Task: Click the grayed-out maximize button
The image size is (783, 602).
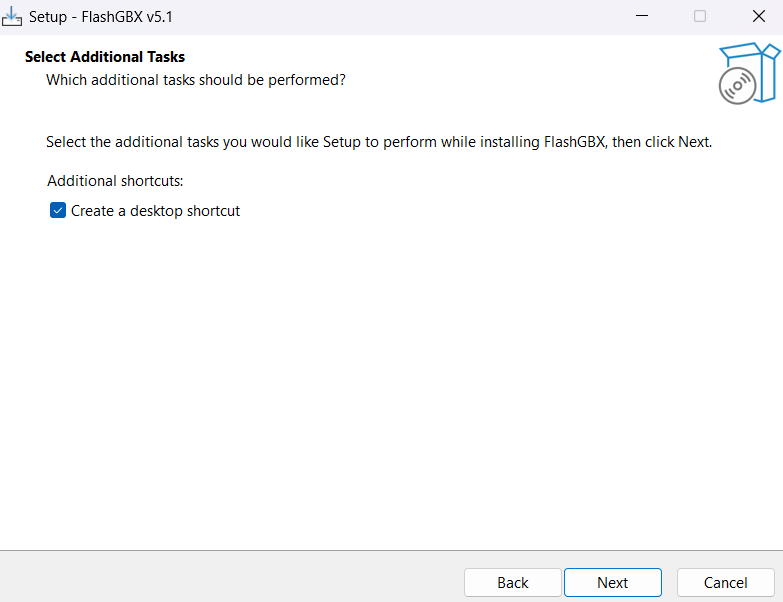Action: click(x=700, y=16)
